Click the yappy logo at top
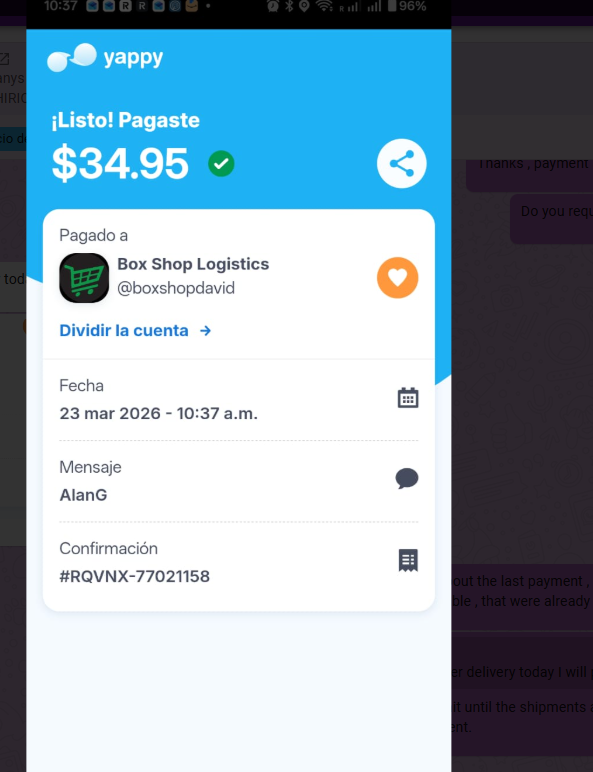The width and height of the screenshot is (593, 772). tap(105, 58)
